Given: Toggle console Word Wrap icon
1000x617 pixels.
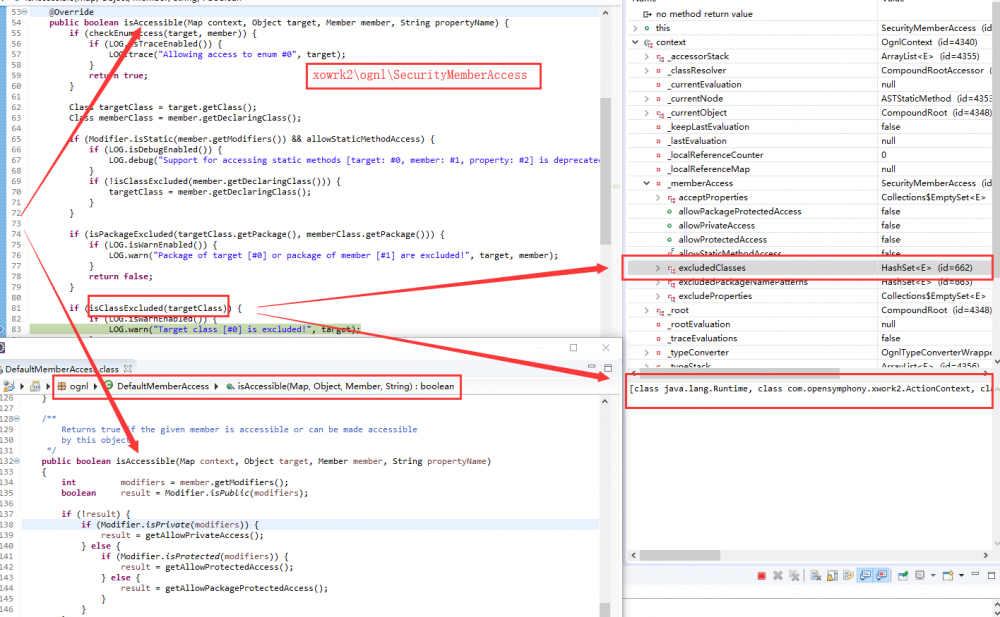Looking at the screenshot, I should click(x=848, y=575).
